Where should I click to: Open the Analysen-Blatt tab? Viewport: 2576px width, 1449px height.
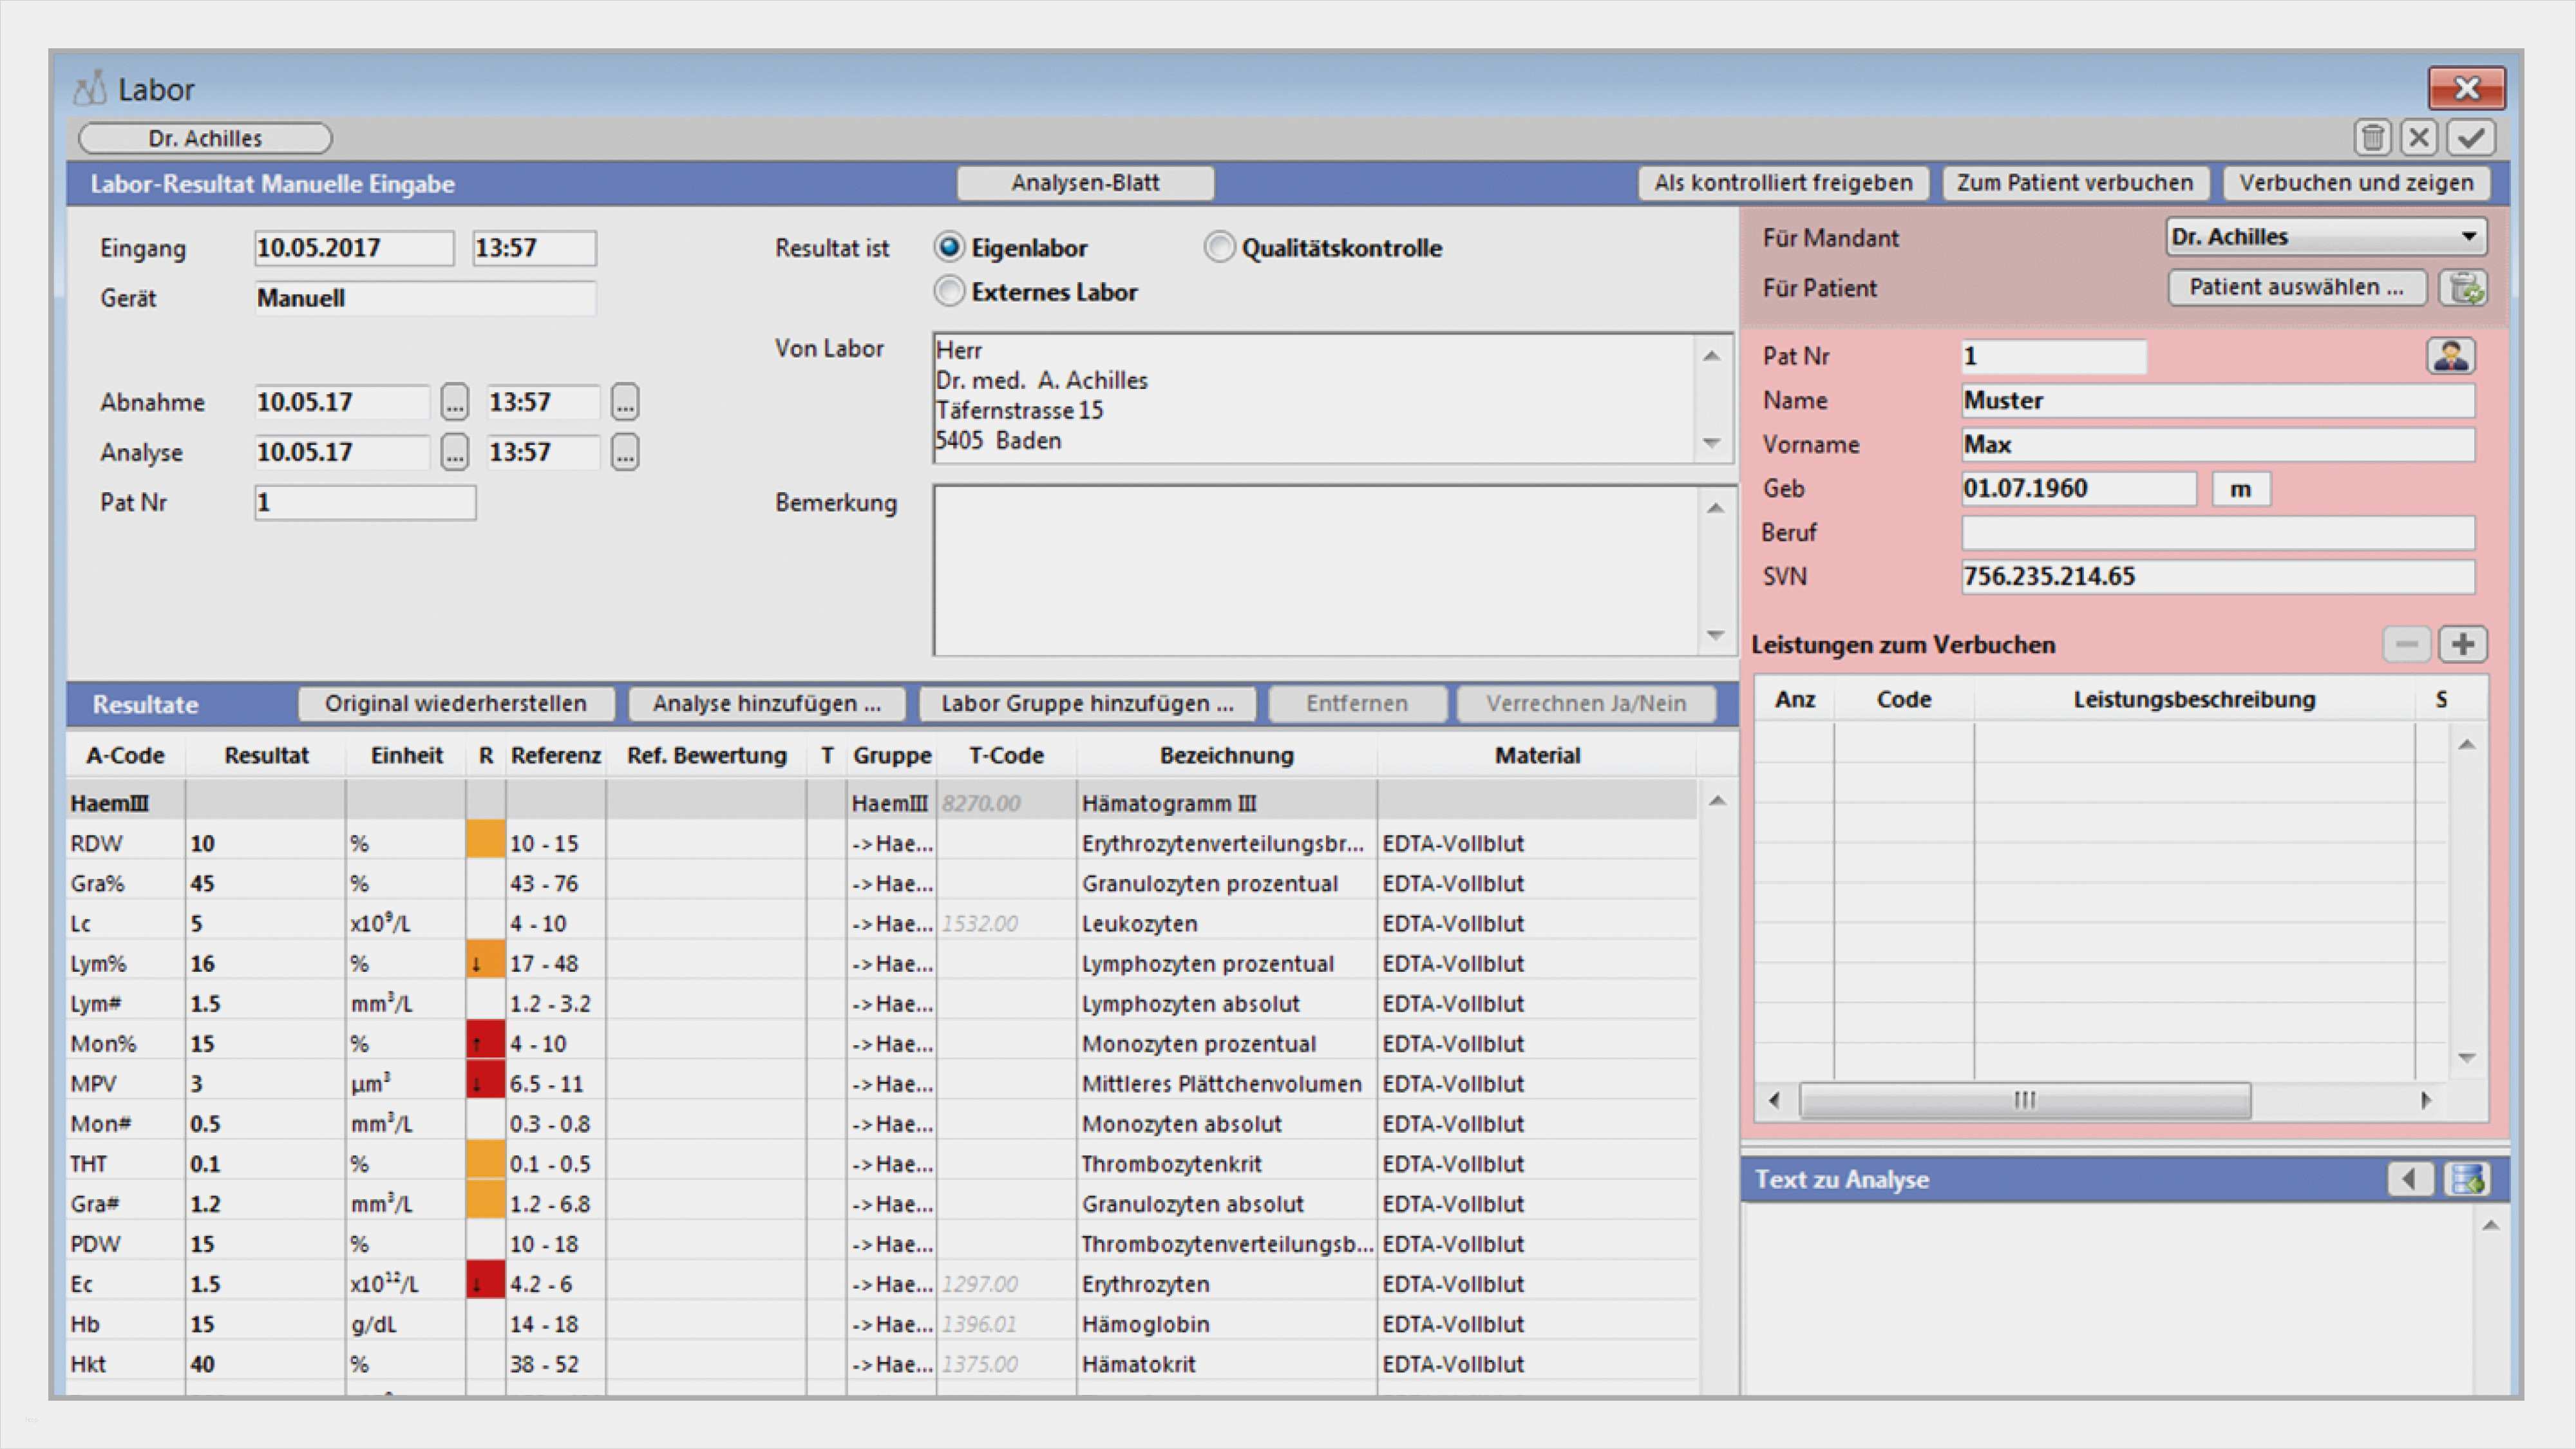[1085, 183]
